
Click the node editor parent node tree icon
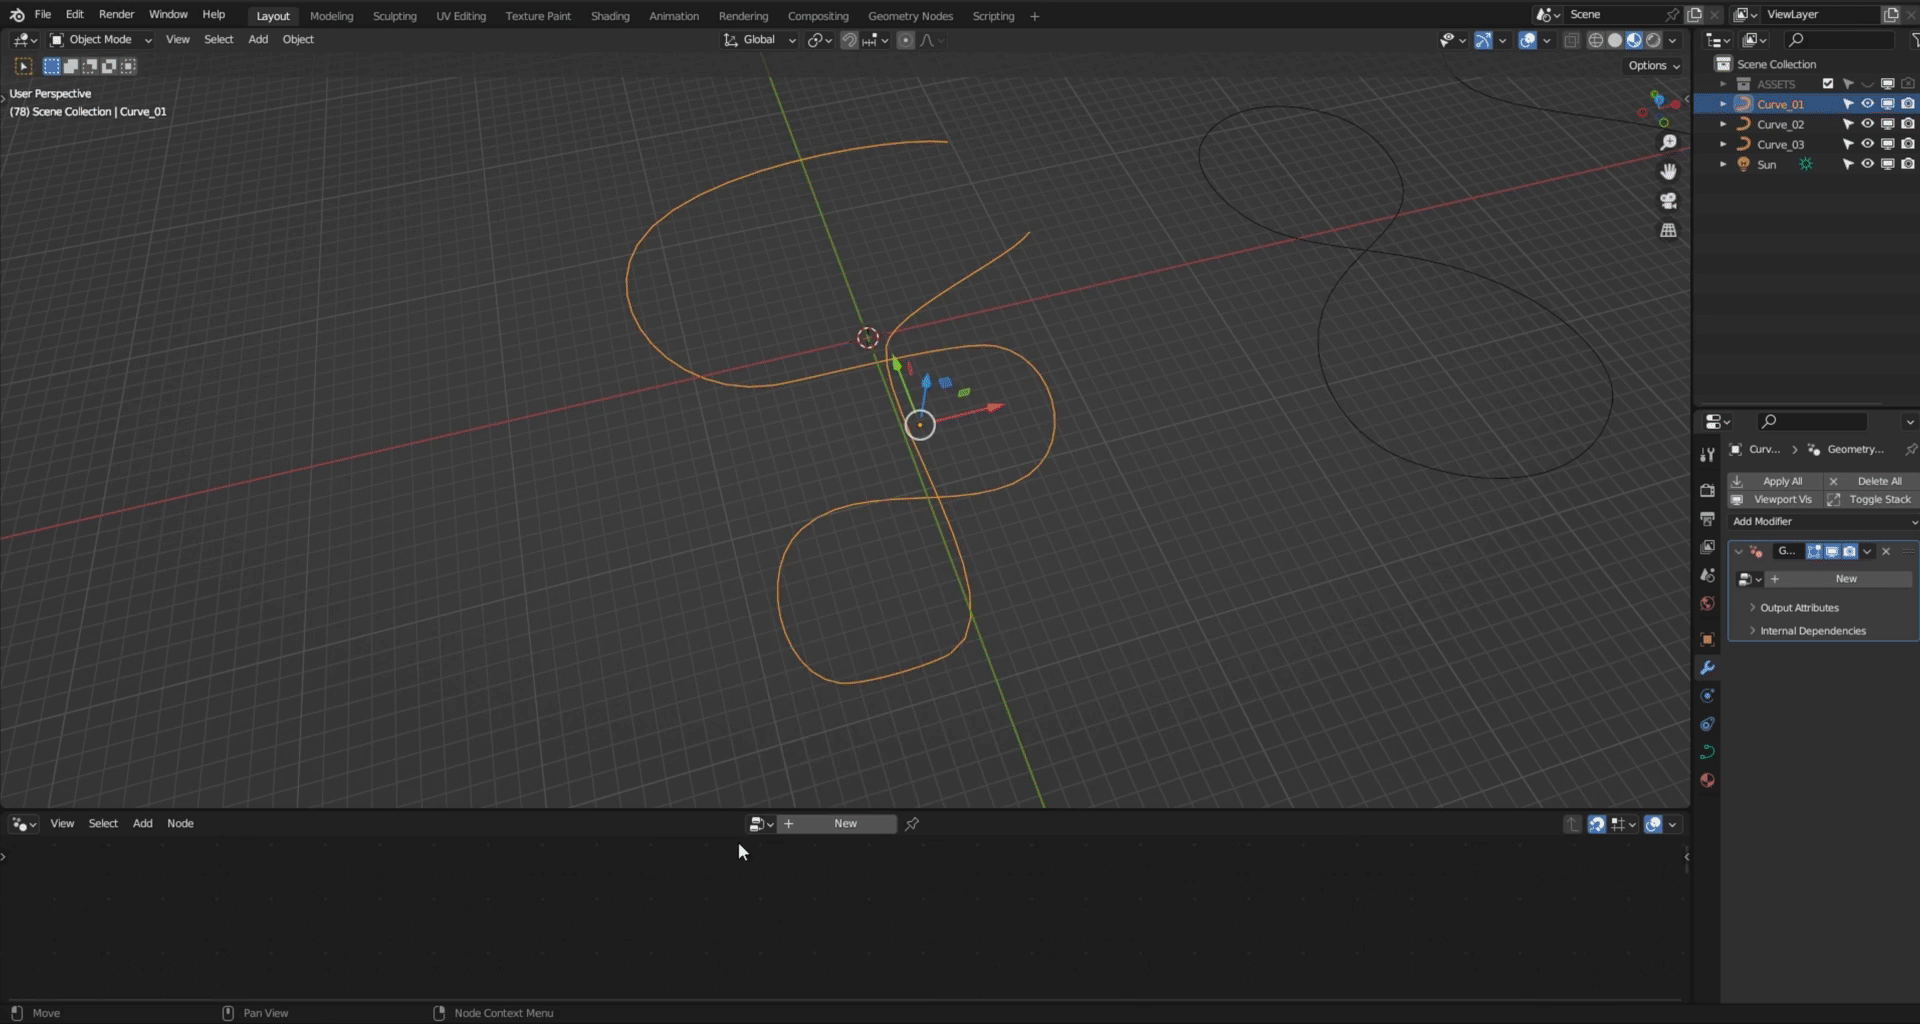coord(1572,824)
